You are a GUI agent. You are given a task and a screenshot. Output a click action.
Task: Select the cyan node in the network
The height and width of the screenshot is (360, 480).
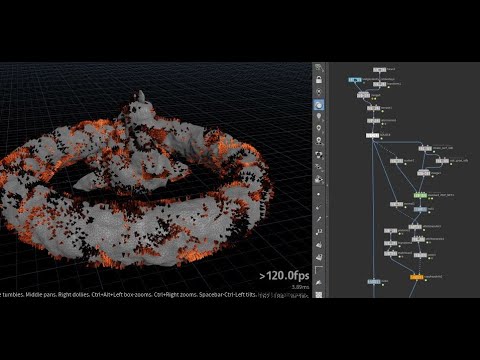(x=355, y=80)
